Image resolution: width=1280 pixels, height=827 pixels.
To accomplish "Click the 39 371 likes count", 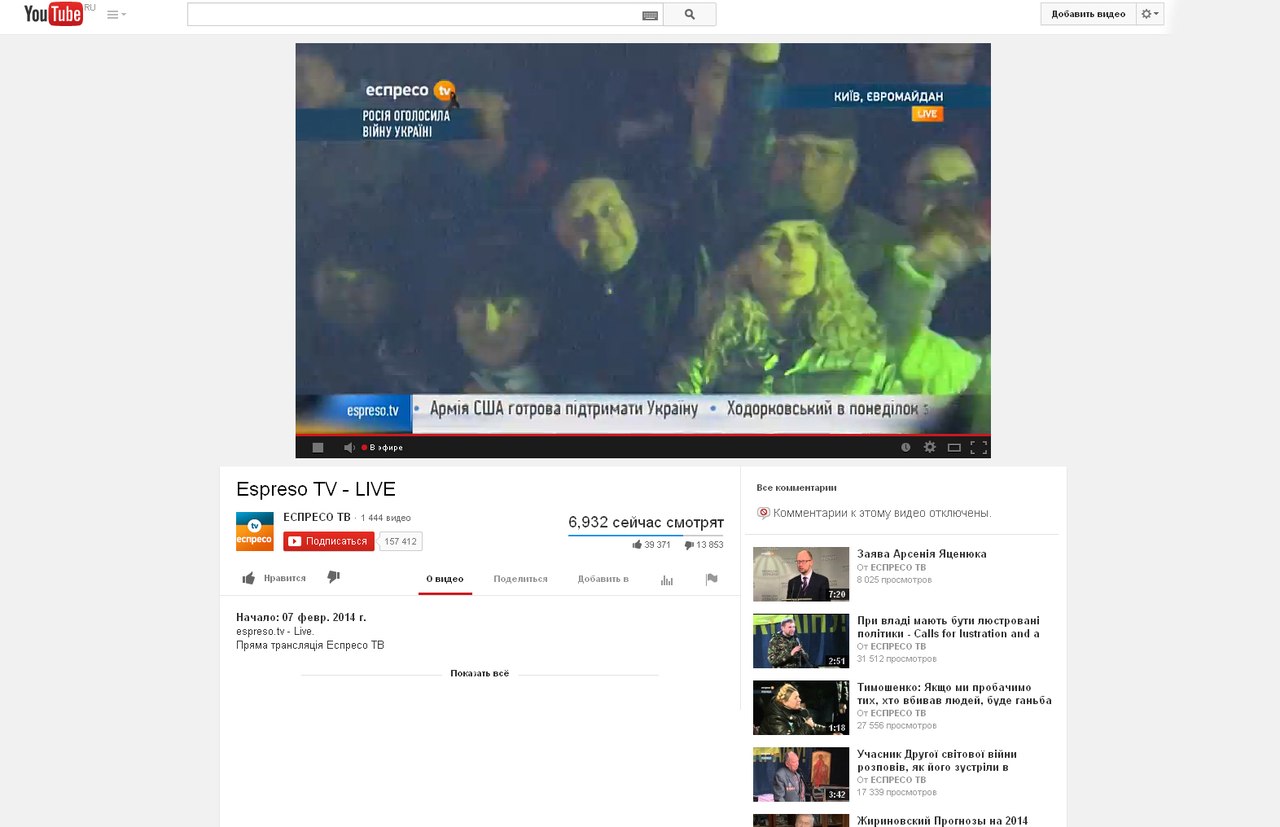I will tap(652, 545).
